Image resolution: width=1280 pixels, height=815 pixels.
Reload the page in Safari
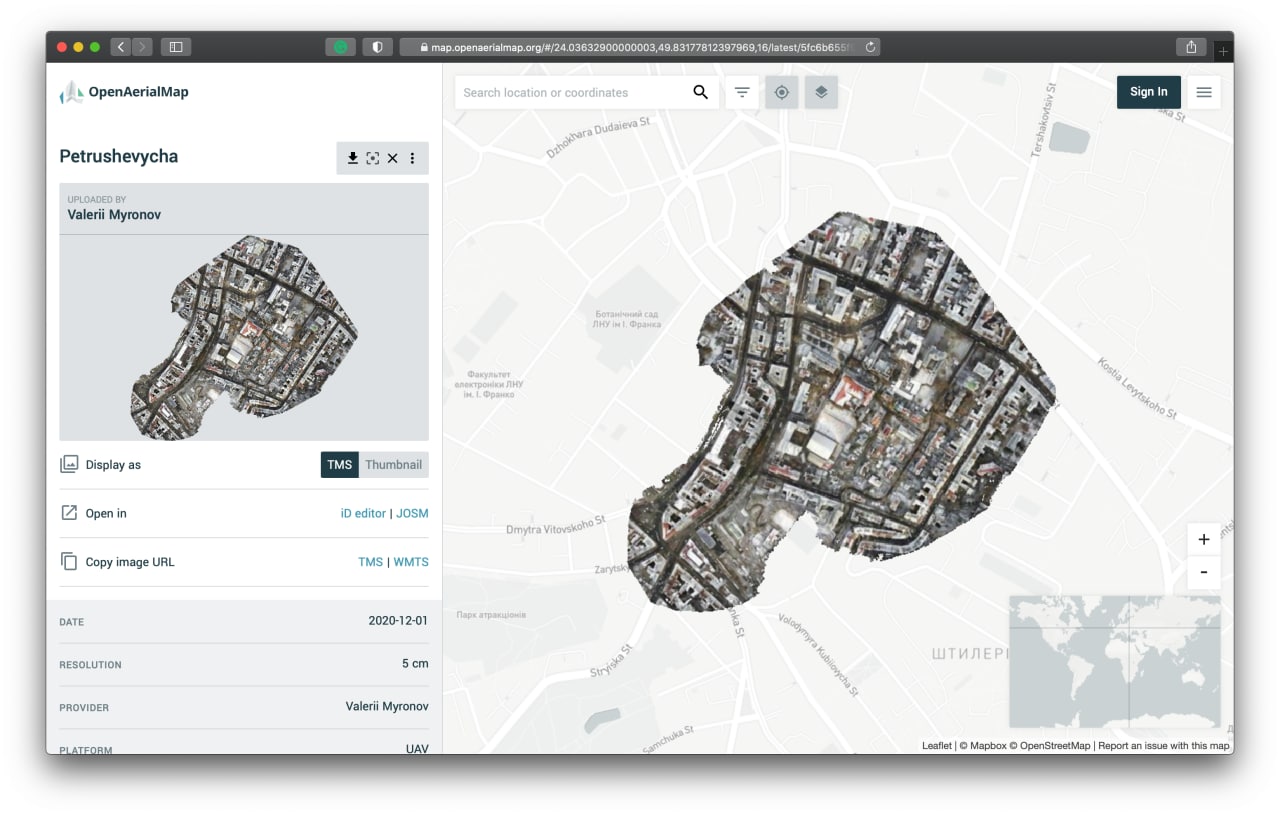[870, 47]
